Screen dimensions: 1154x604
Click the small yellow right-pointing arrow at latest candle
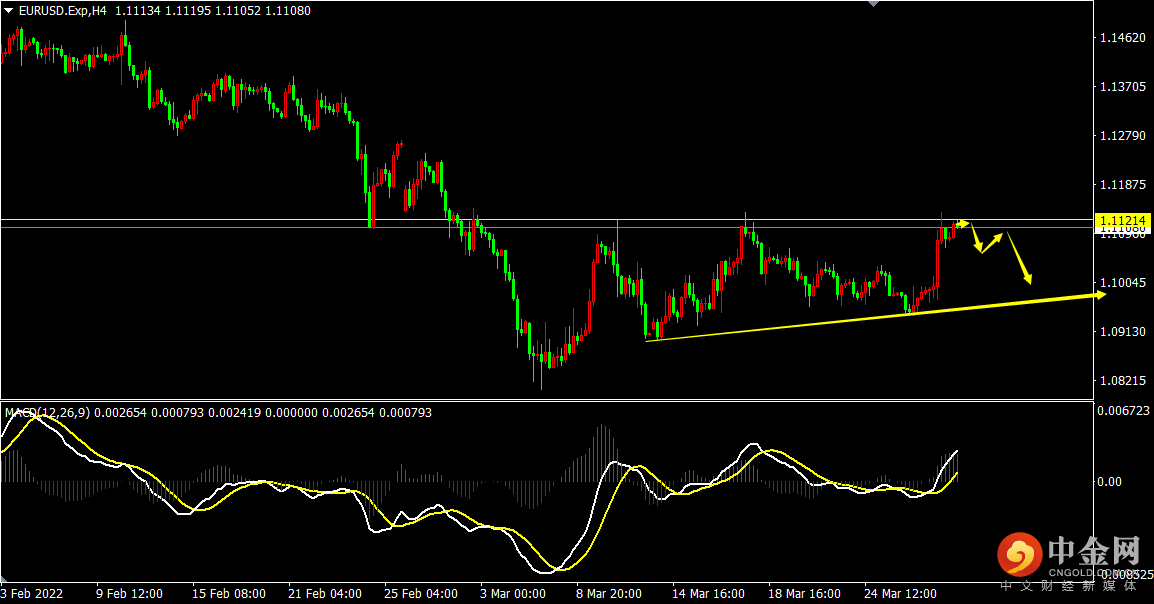pos(963,224)
